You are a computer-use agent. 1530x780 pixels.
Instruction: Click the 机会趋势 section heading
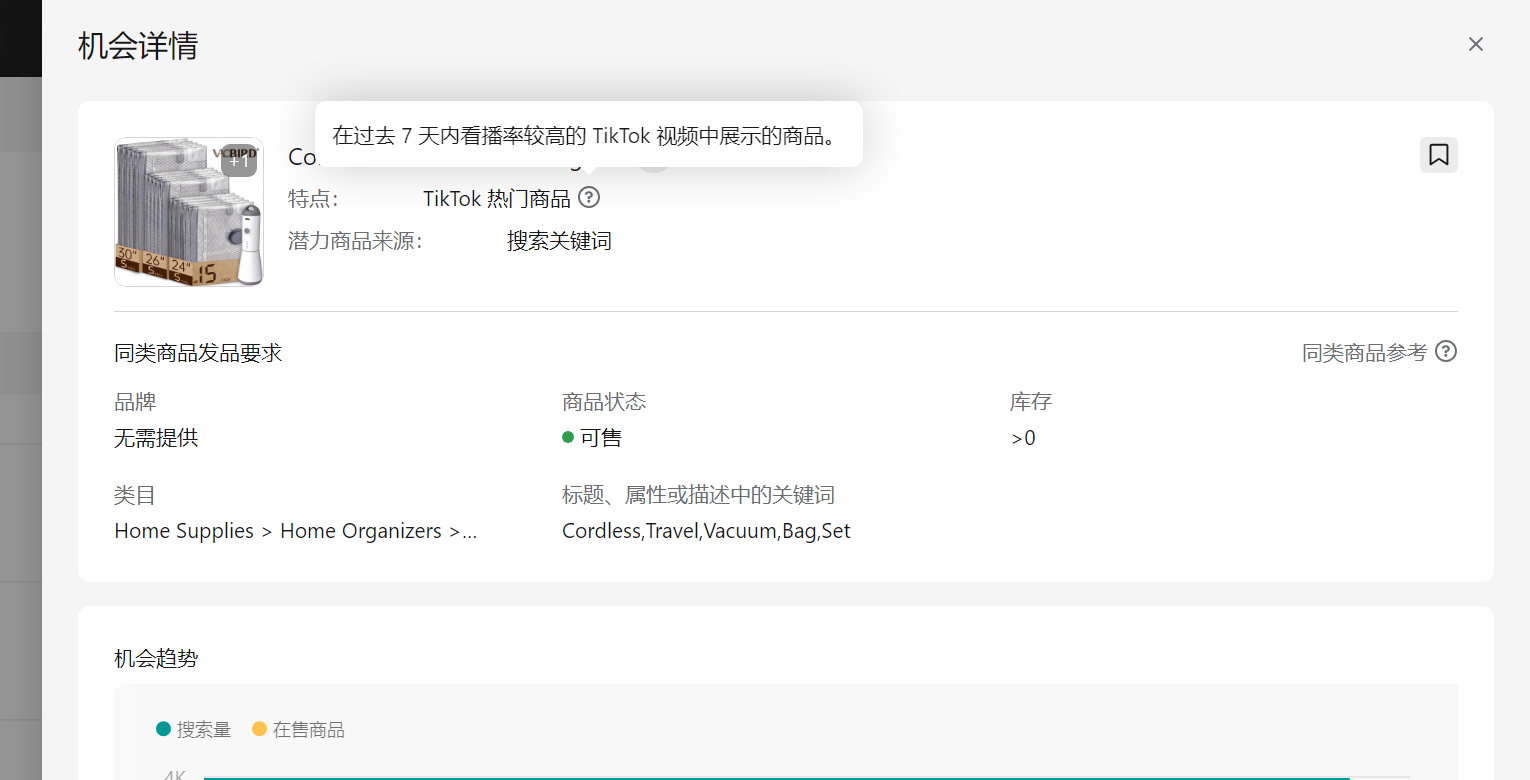[x=157, y=658]
